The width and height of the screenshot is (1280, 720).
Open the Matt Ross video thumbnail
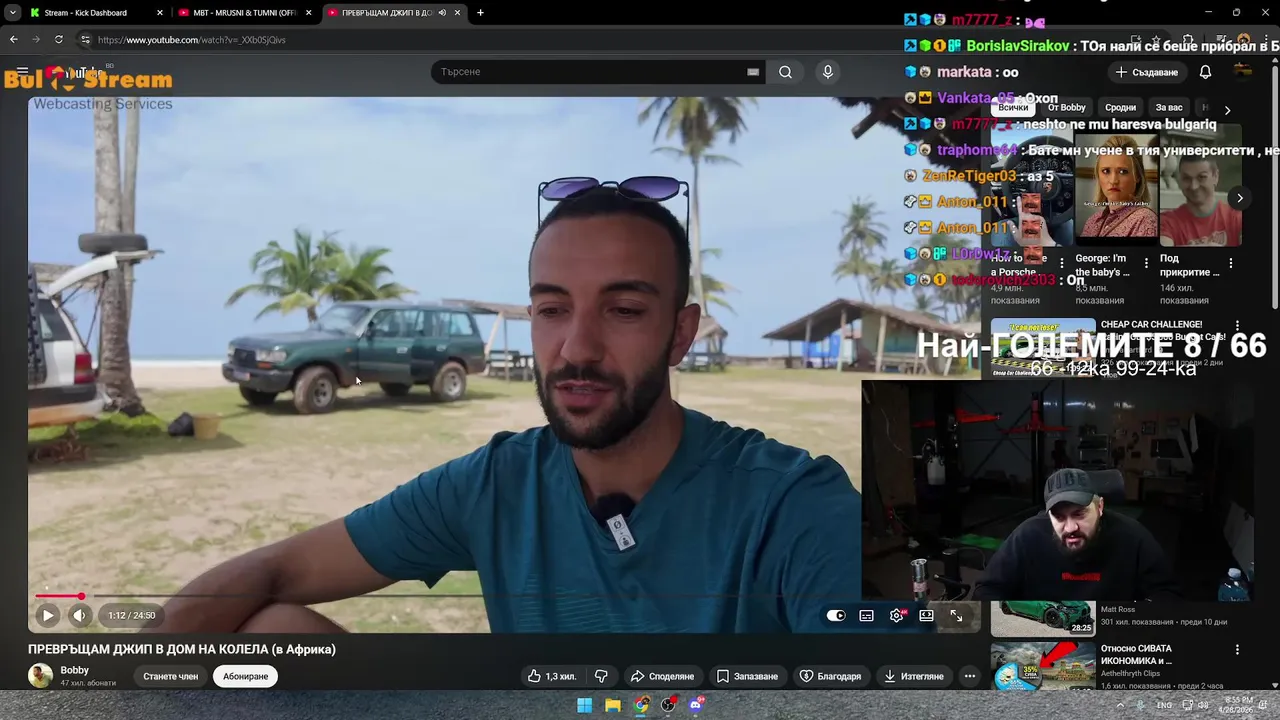pyautogui.click(x=1043, y=618)
